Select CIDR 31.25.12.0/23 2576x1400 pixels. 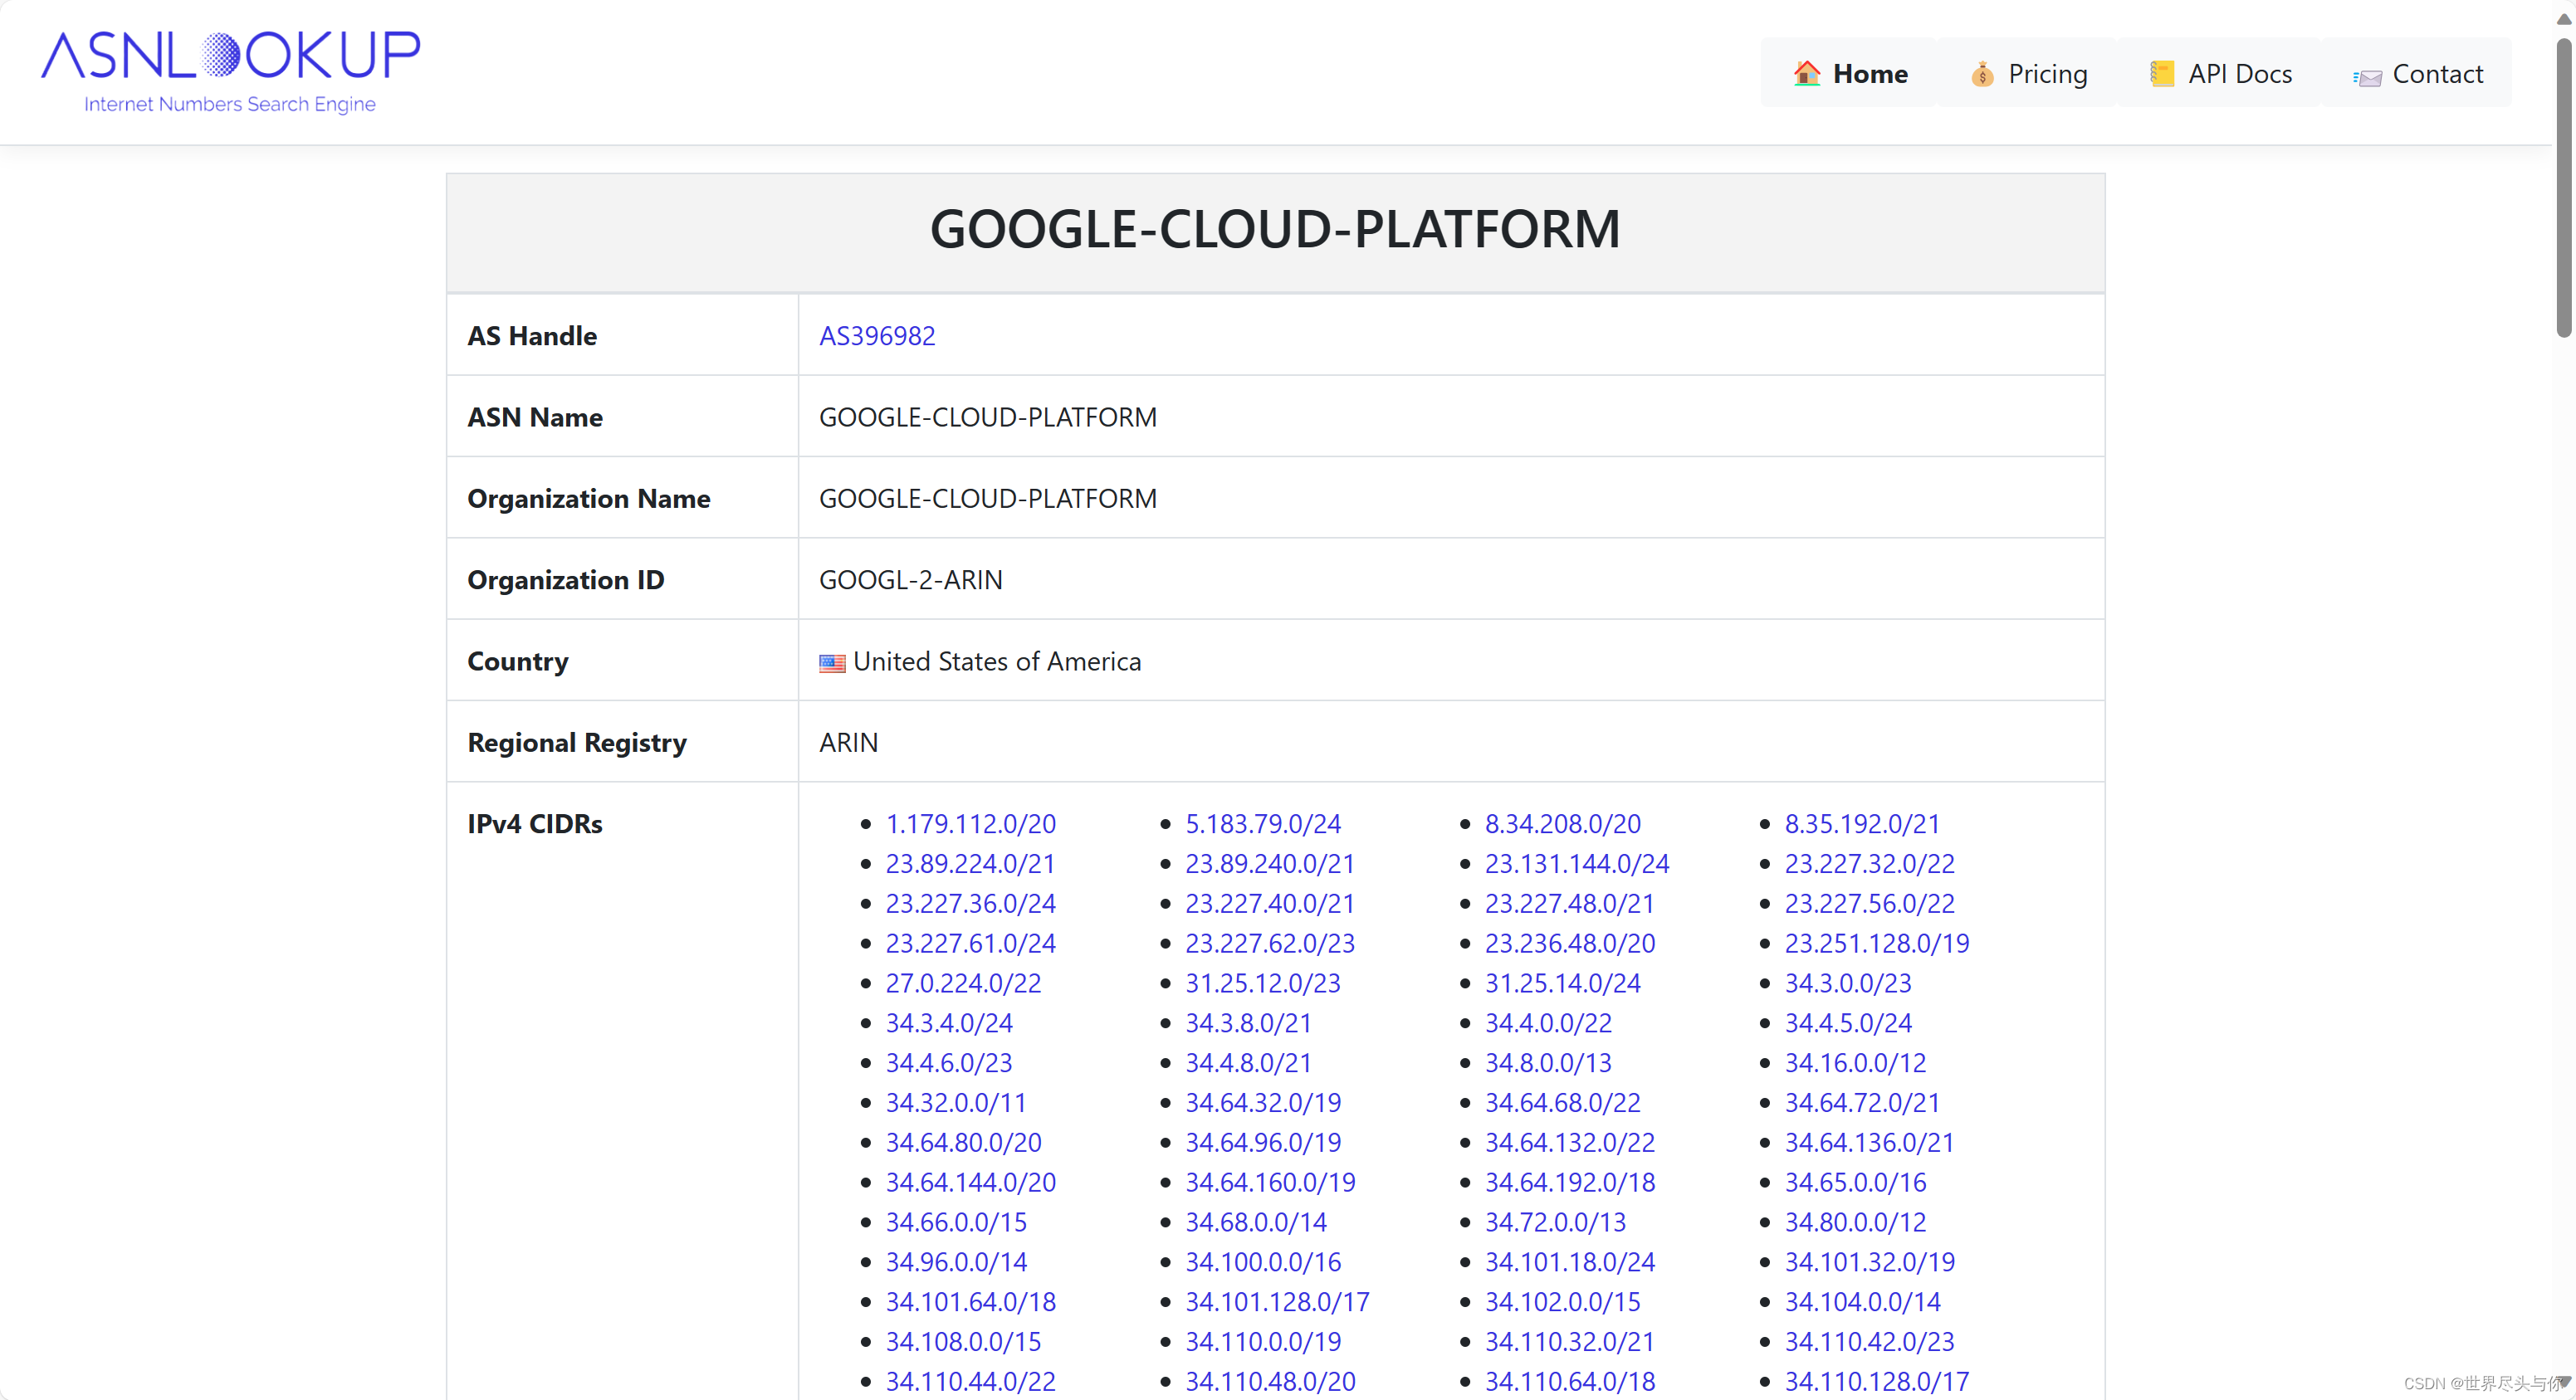point(1263,984)
